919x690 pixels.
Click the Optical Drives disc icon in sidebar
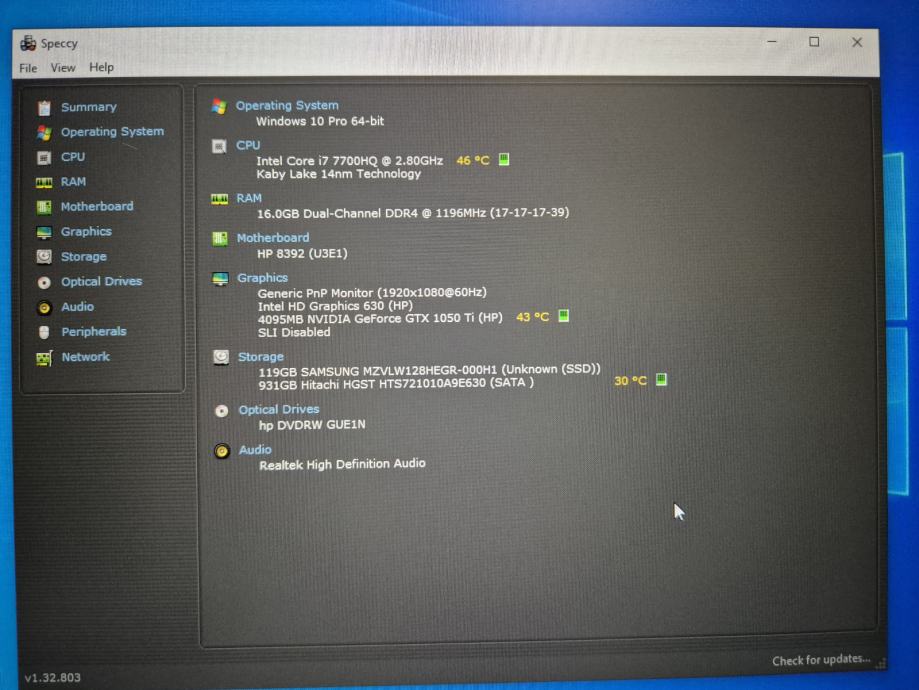45,283
